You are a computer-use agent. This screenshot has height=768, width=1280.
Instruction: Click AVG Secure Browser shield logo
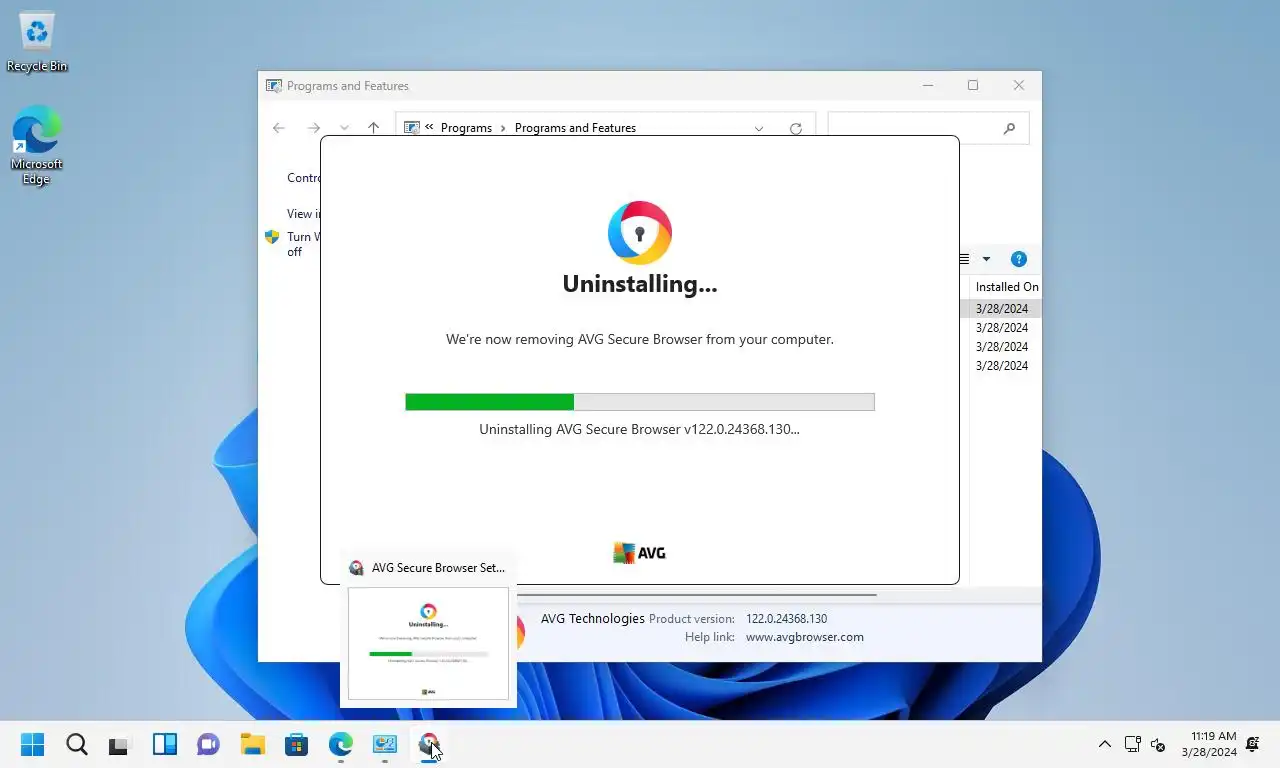click(x=640, y=233)
